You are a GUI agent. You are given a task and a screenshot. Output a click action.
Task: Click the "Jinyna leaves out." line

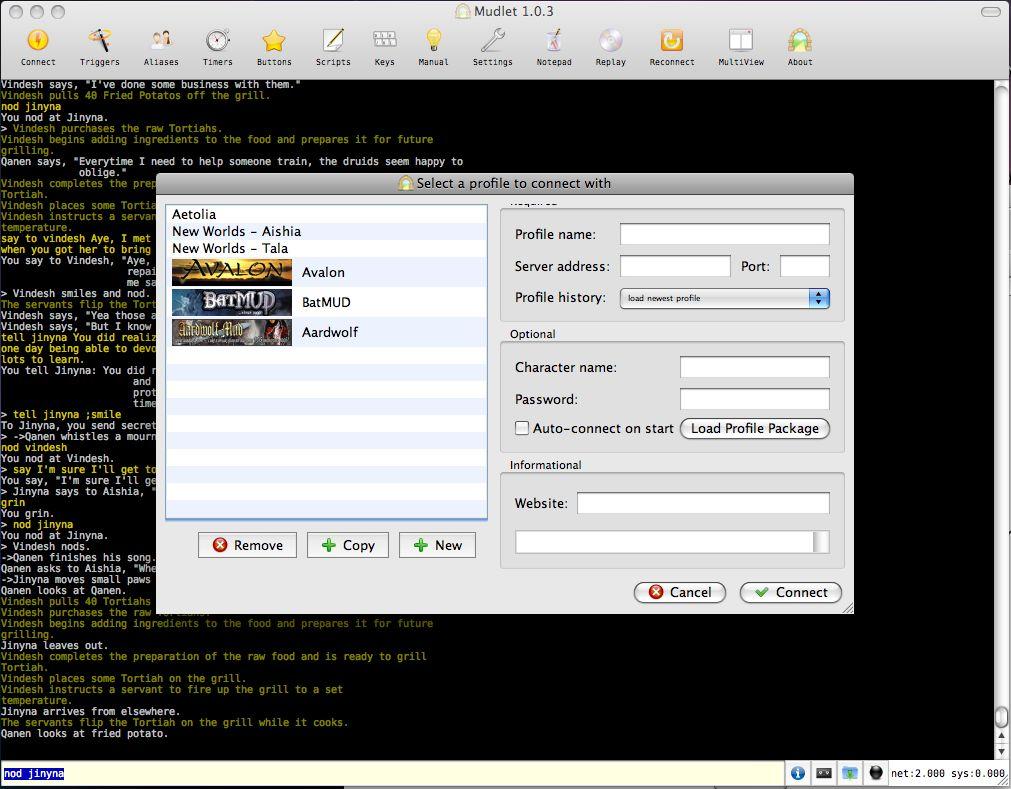[55, 645]
